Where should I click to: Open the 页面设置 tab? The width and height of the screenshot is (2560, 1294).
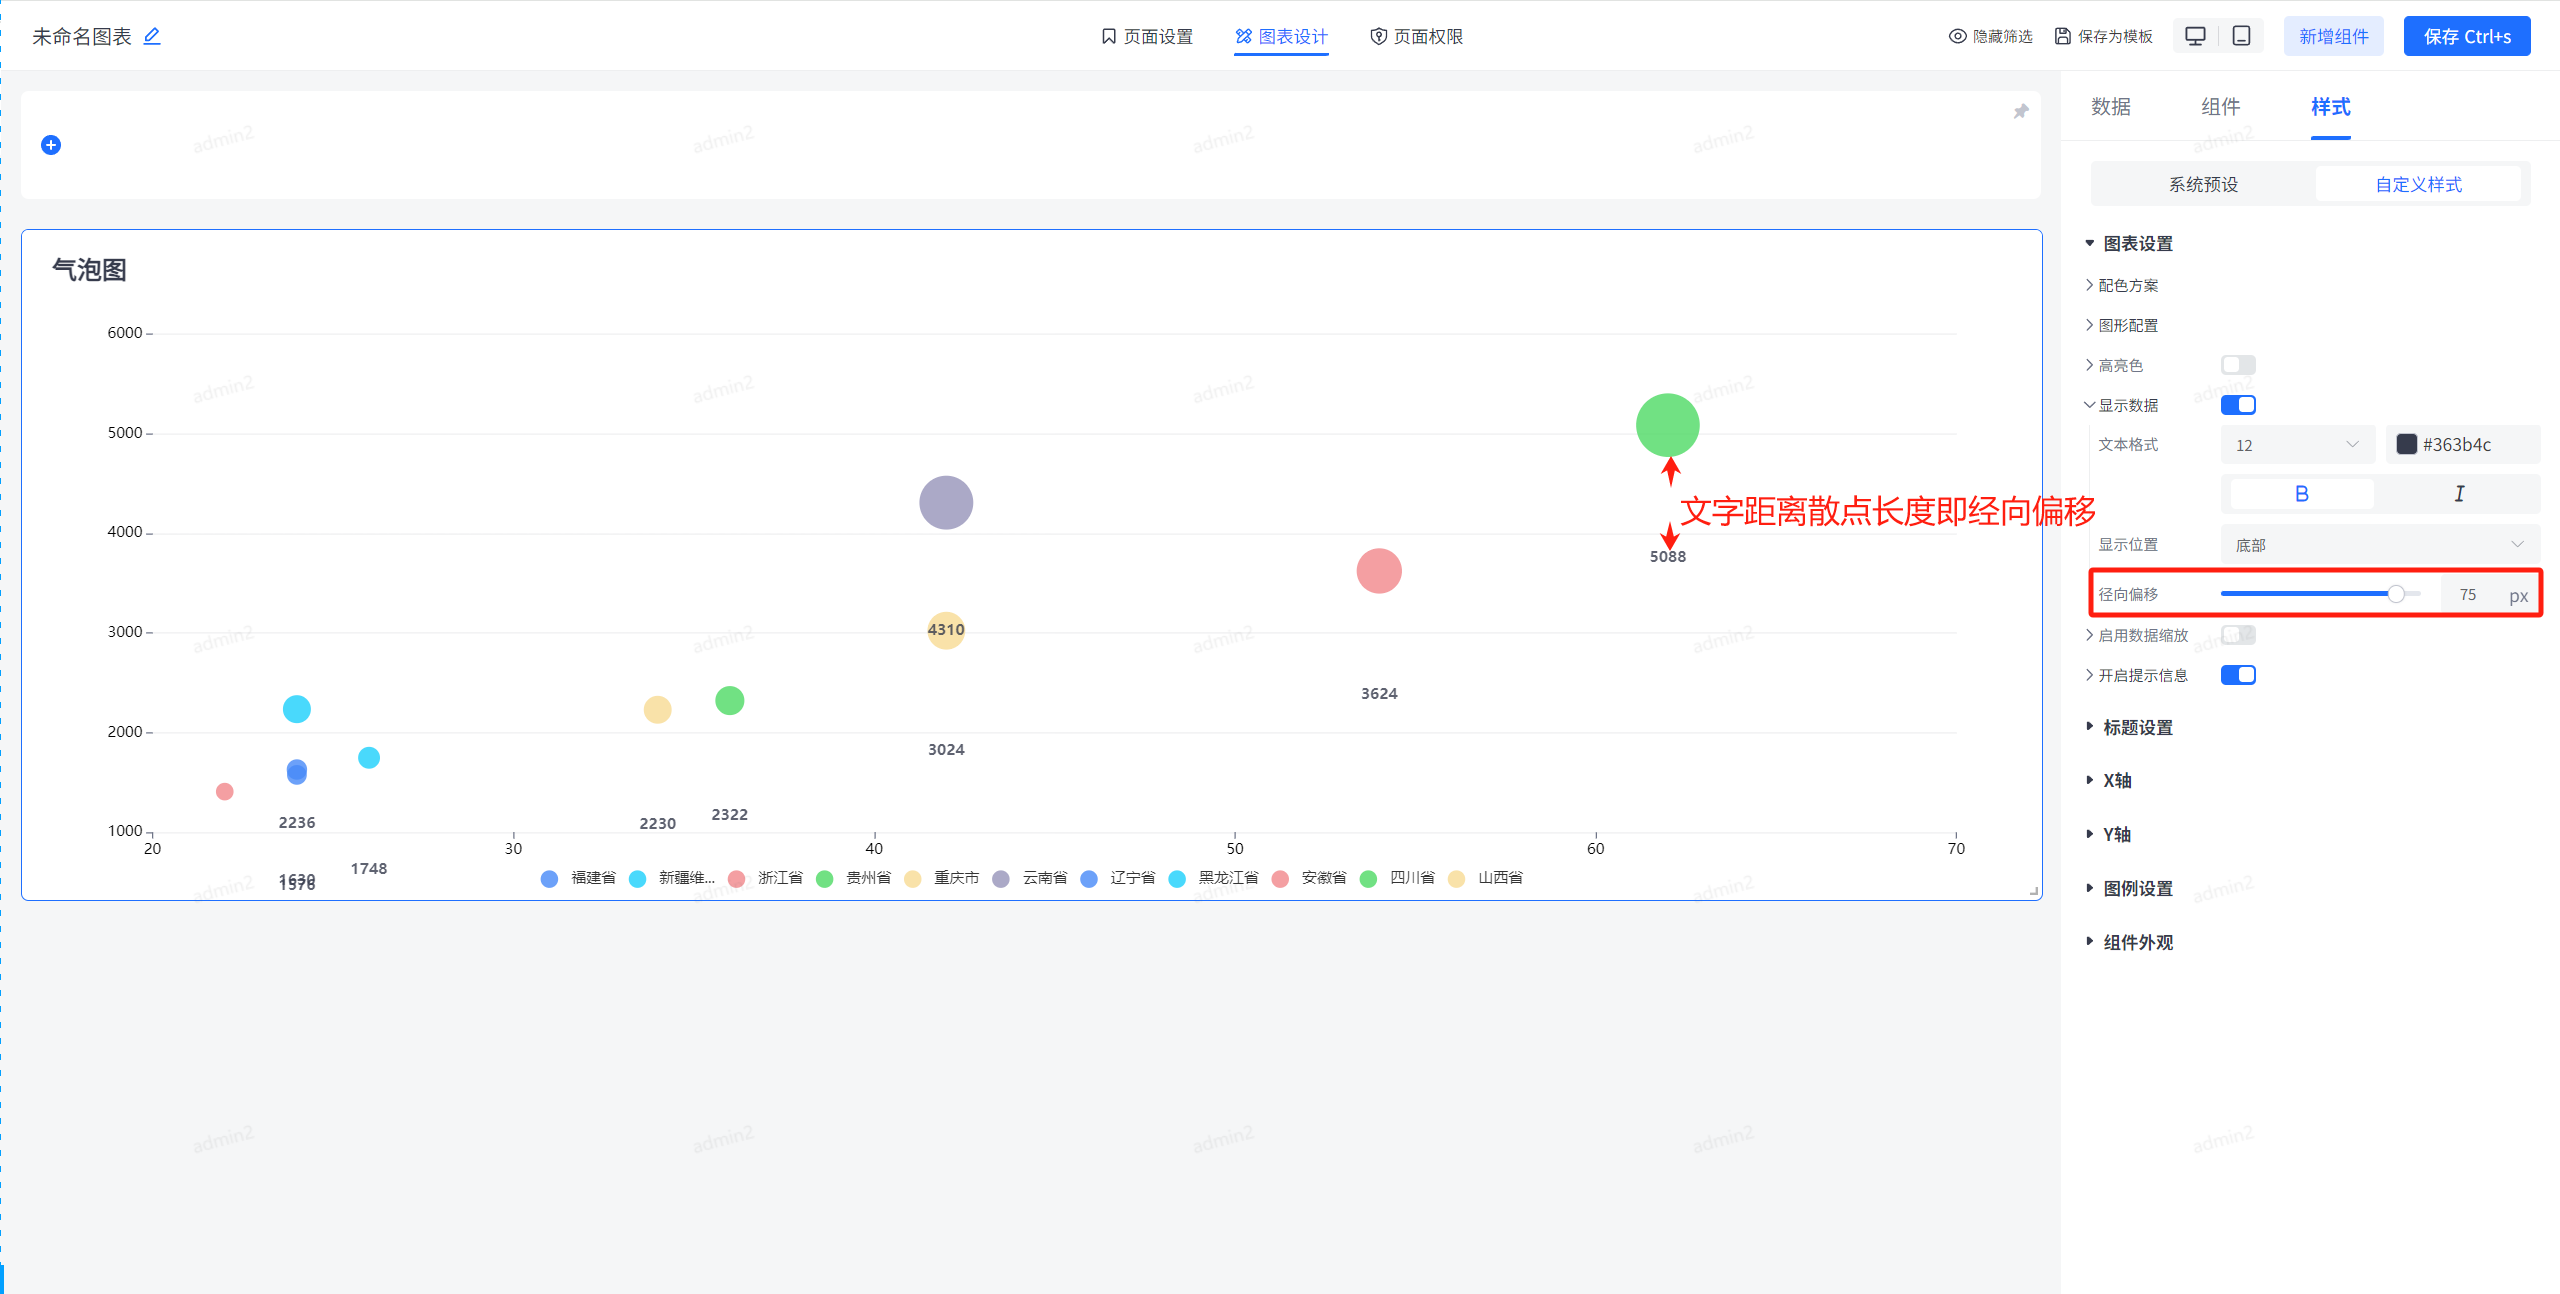tap(1147, 37)
